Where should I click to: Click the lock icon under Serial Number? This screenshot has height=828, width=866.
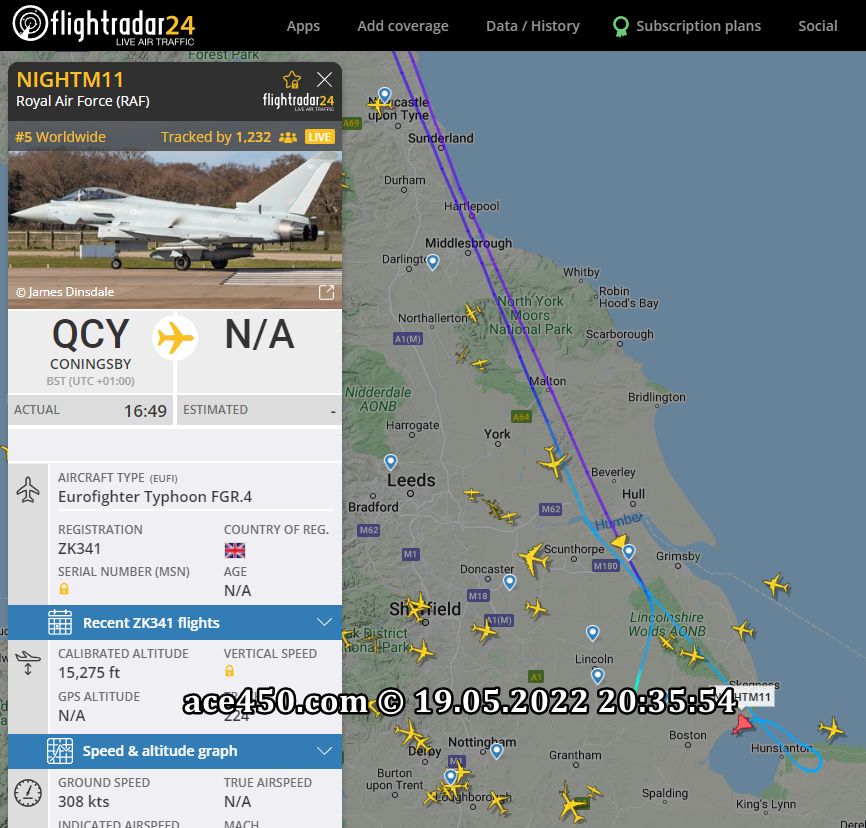point(64,589)
